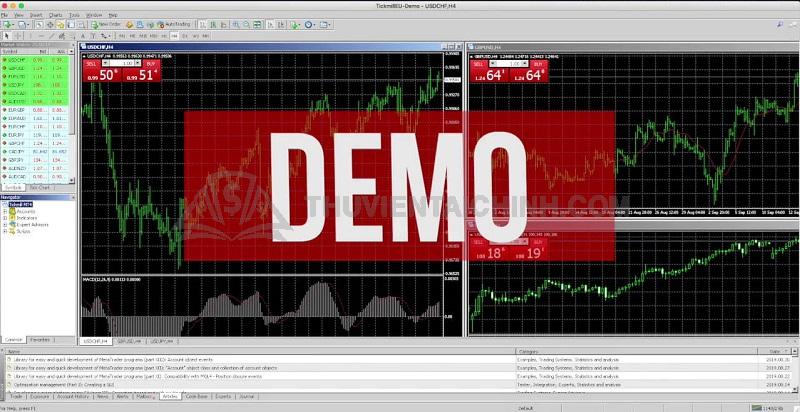Expand the Expert Advisors node in Navigator
The height and width of the screenshot is (412, 800).
coord(6,224)
